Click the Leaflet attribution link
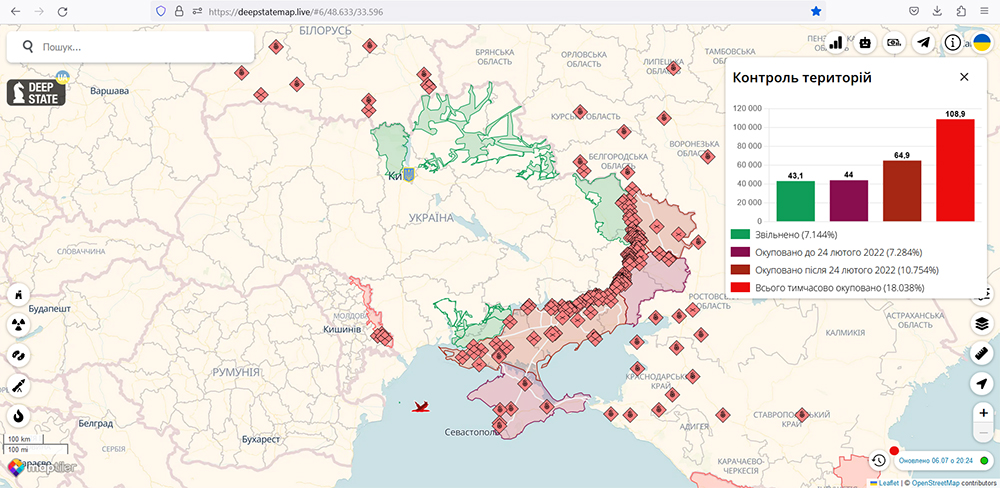Screen dimensions: 1000x488 click(x=888, y=483)
